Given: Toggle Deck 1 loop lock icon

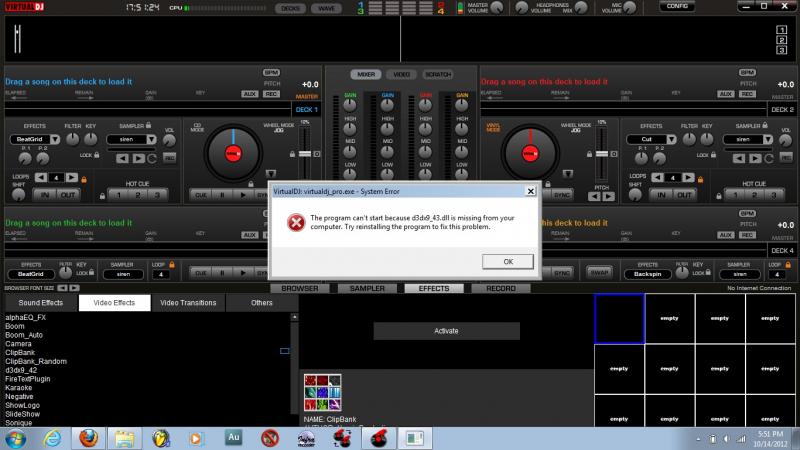Looking at the screenshot, I should [84, 180].
